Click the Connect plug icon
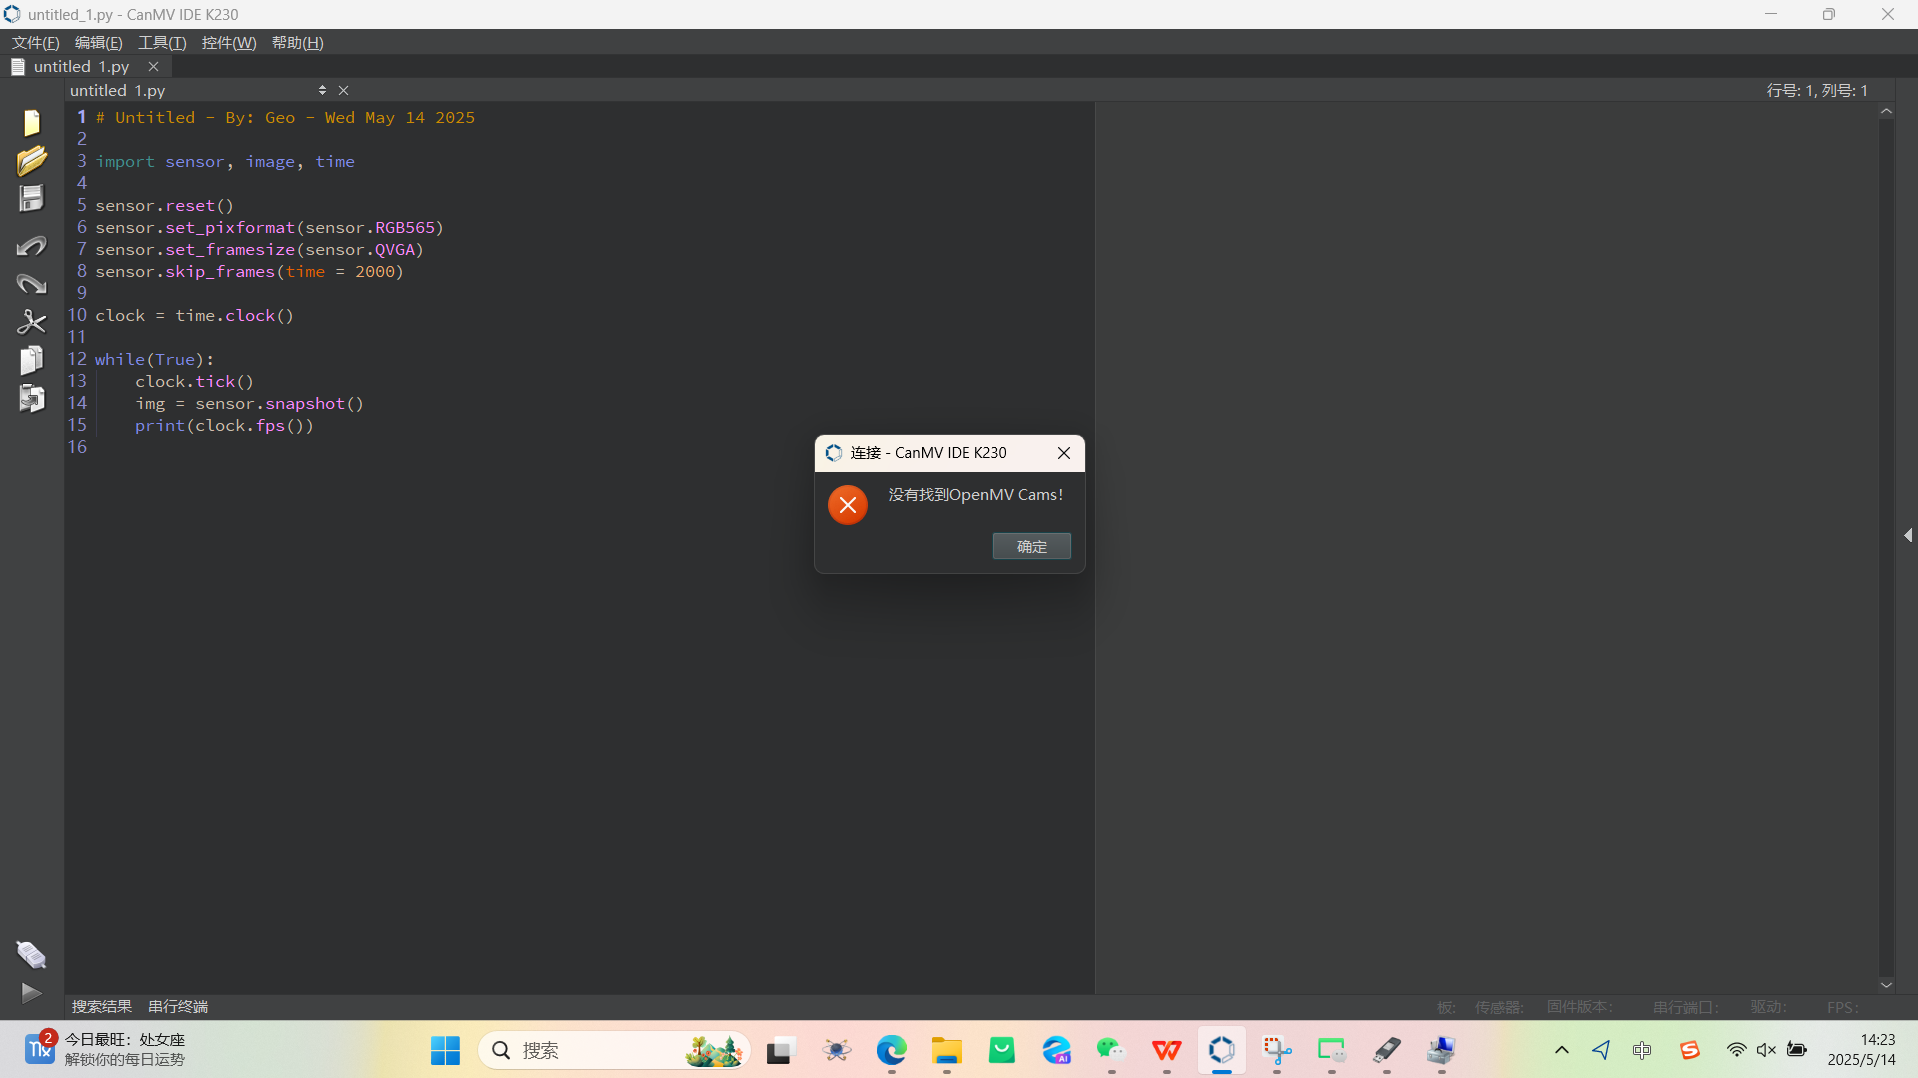 31,955
